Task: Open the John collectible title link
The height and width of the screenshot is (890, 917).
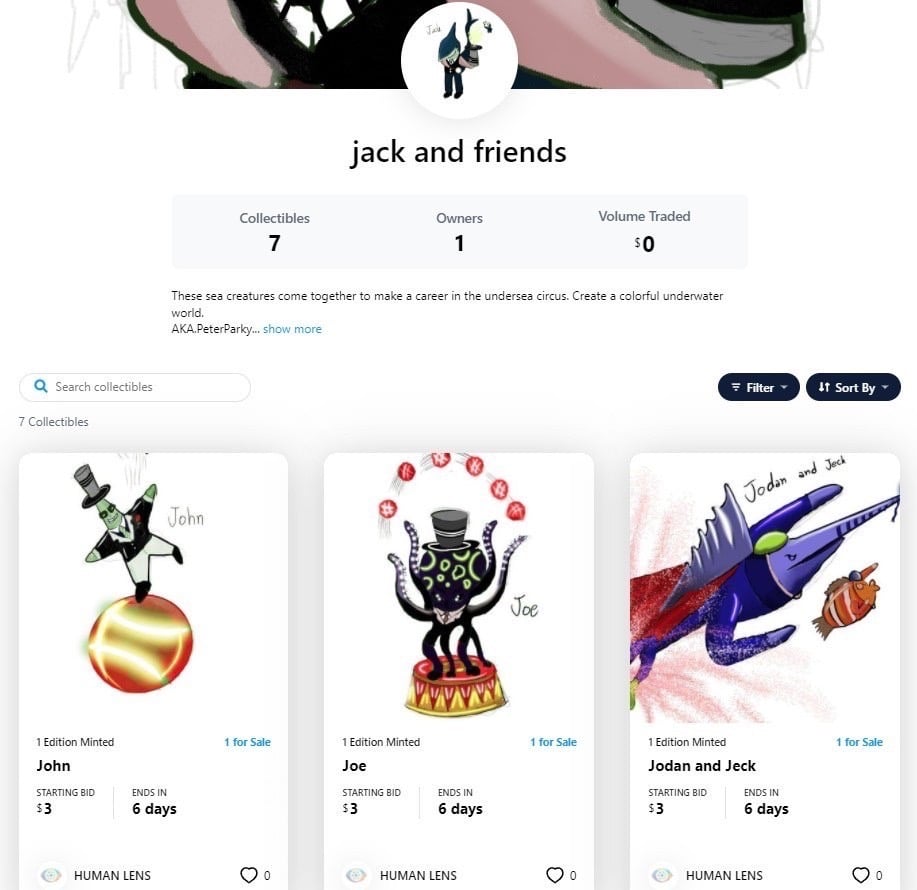Action: coord(53,765)
